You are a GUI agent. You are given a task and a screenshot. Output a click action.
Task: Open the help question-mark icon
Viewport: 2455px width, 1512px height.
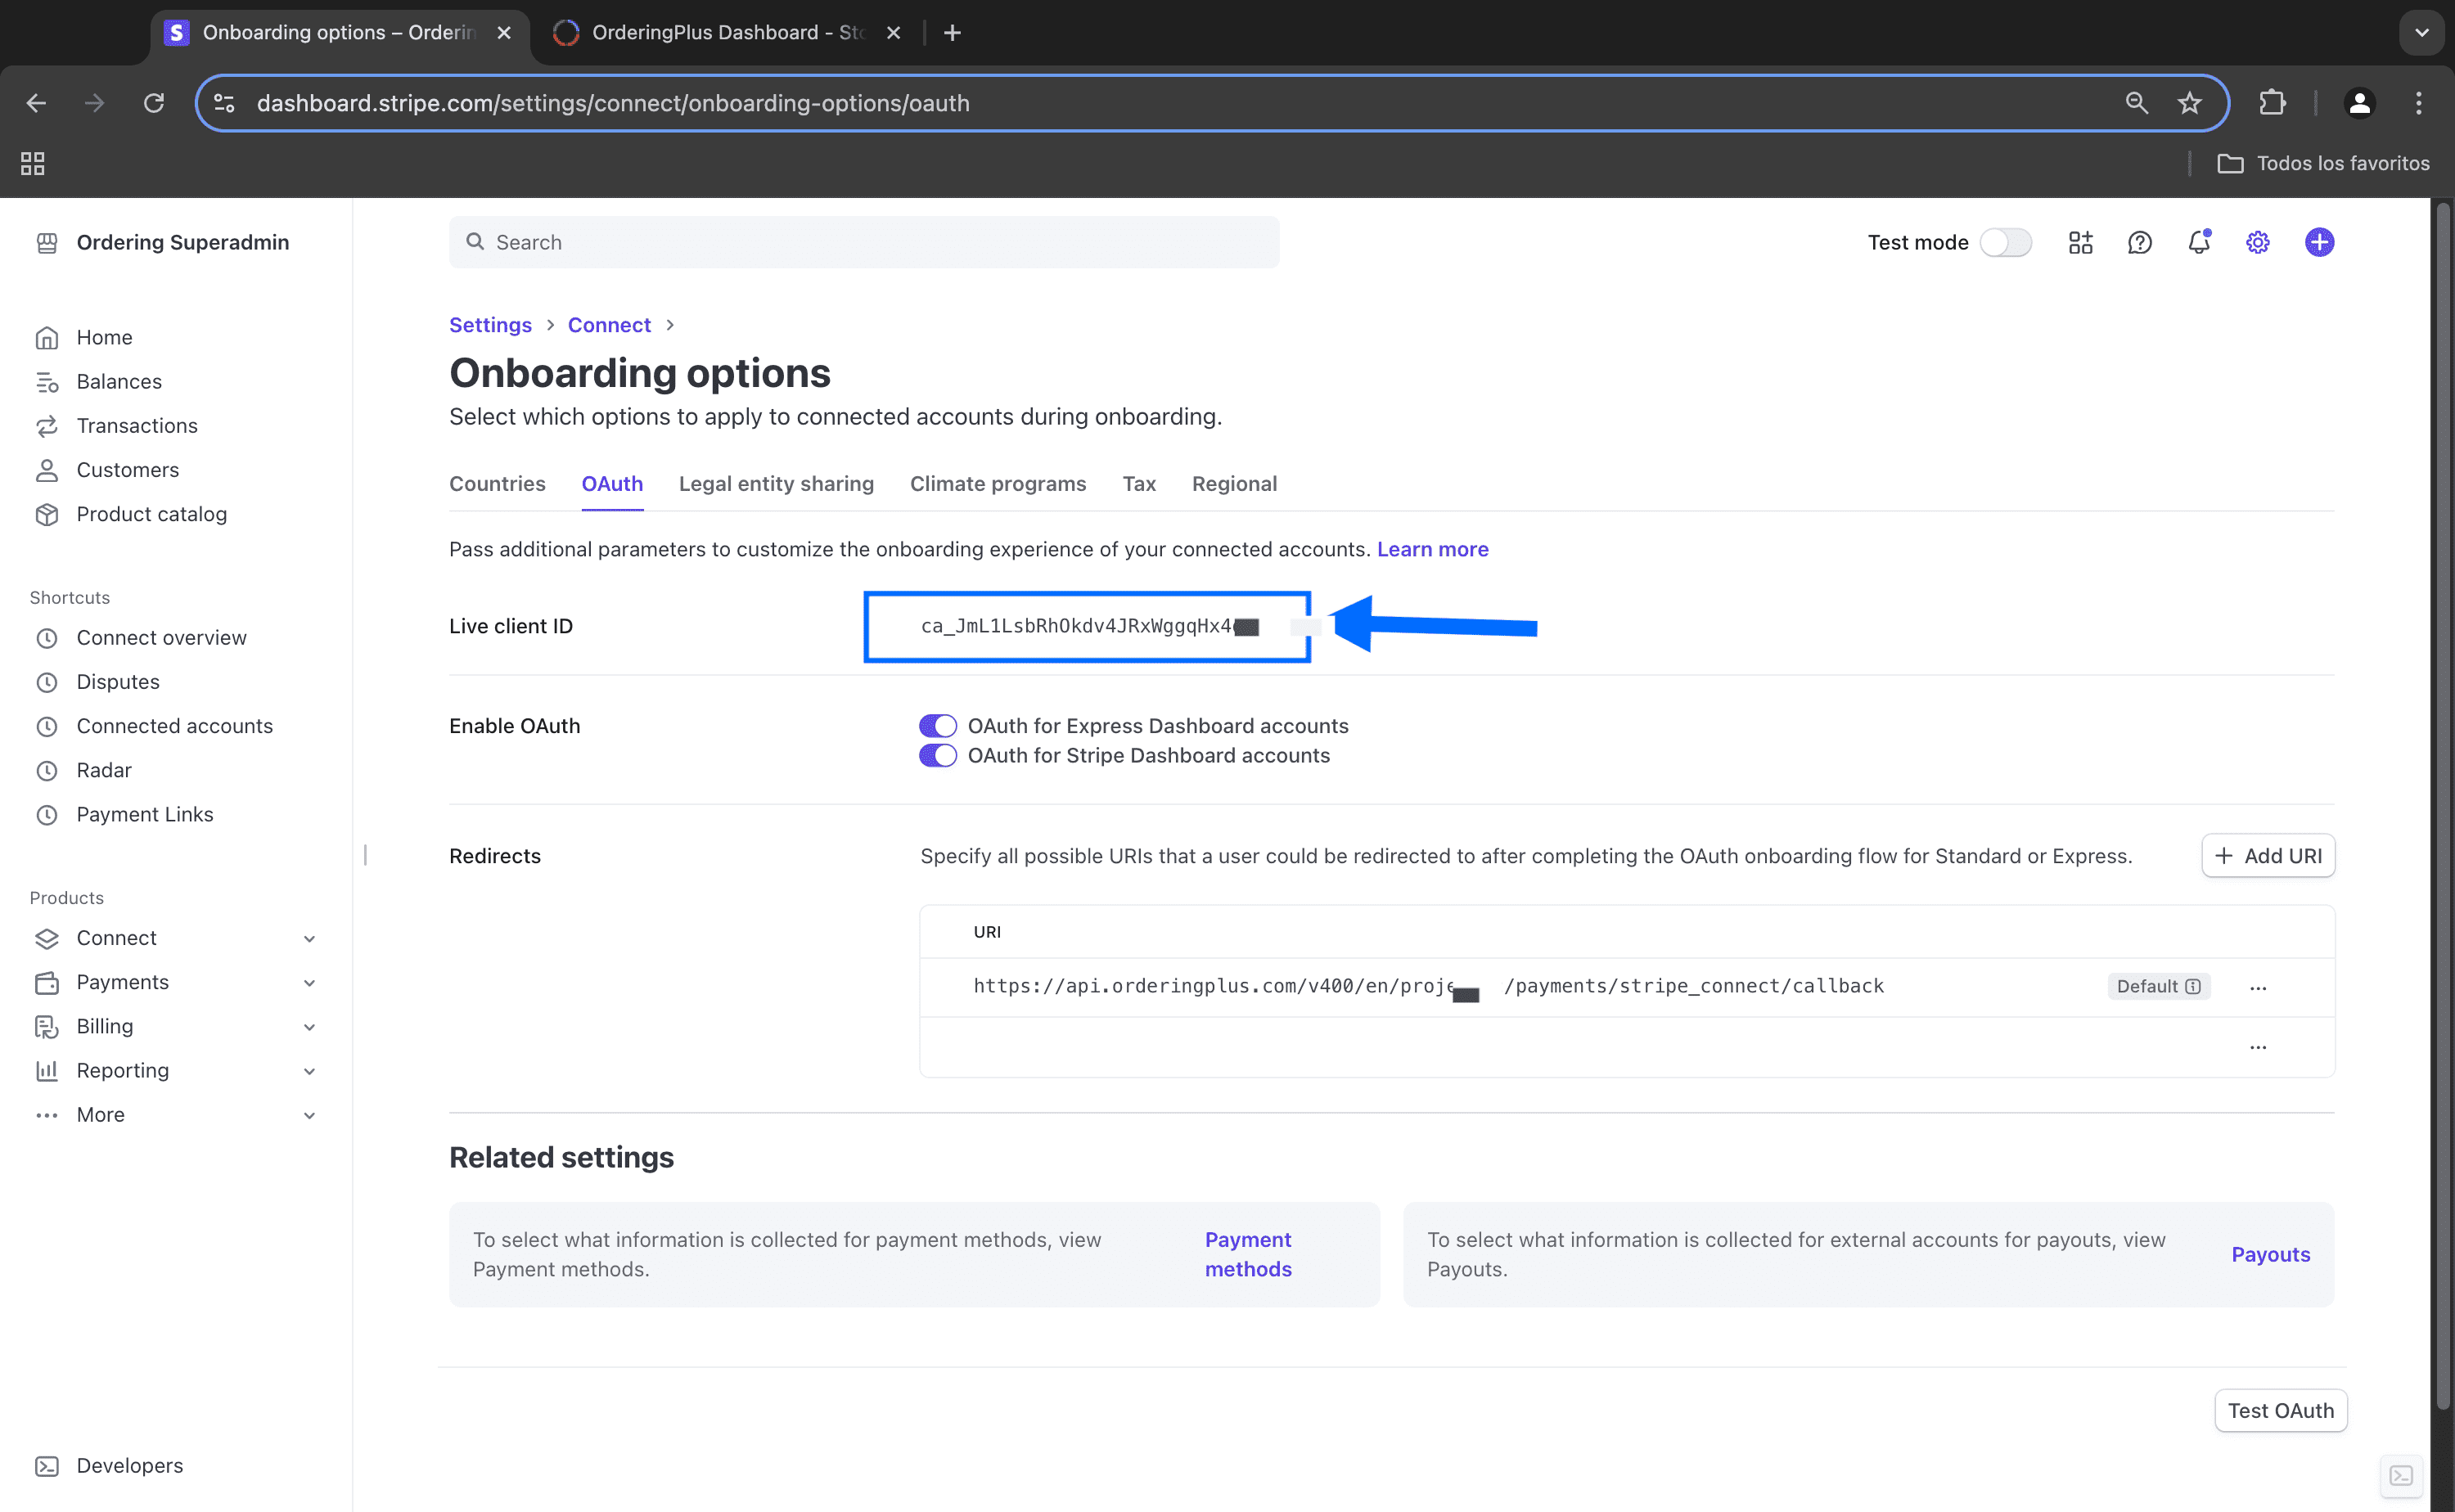click(2140, 242)
